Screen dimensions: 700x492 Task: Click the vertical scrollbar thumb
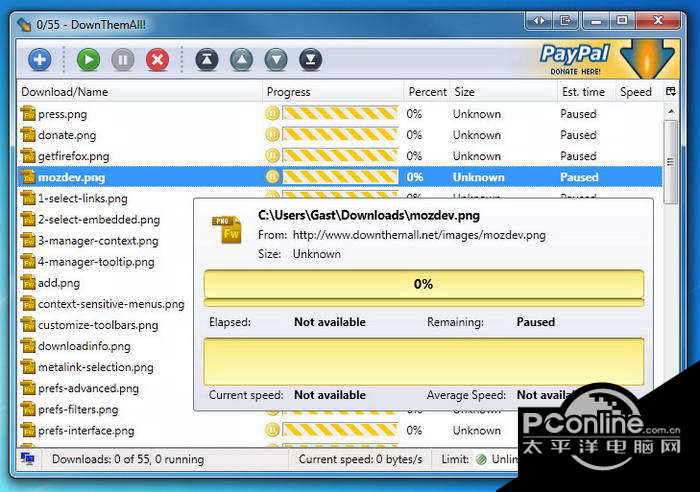click(x=671, y=162)
